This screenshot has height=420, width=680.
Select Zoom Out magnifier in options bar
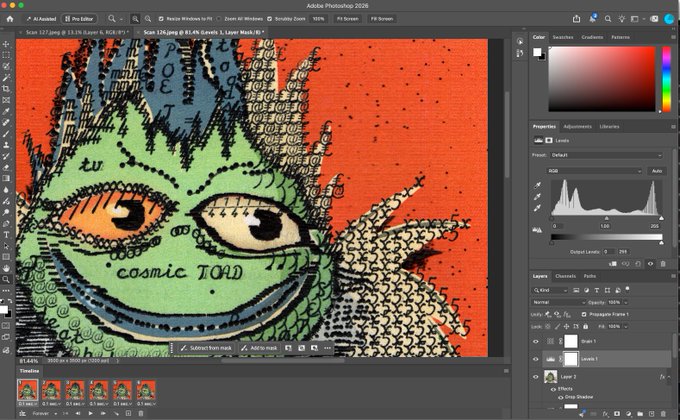pos(148,19)
